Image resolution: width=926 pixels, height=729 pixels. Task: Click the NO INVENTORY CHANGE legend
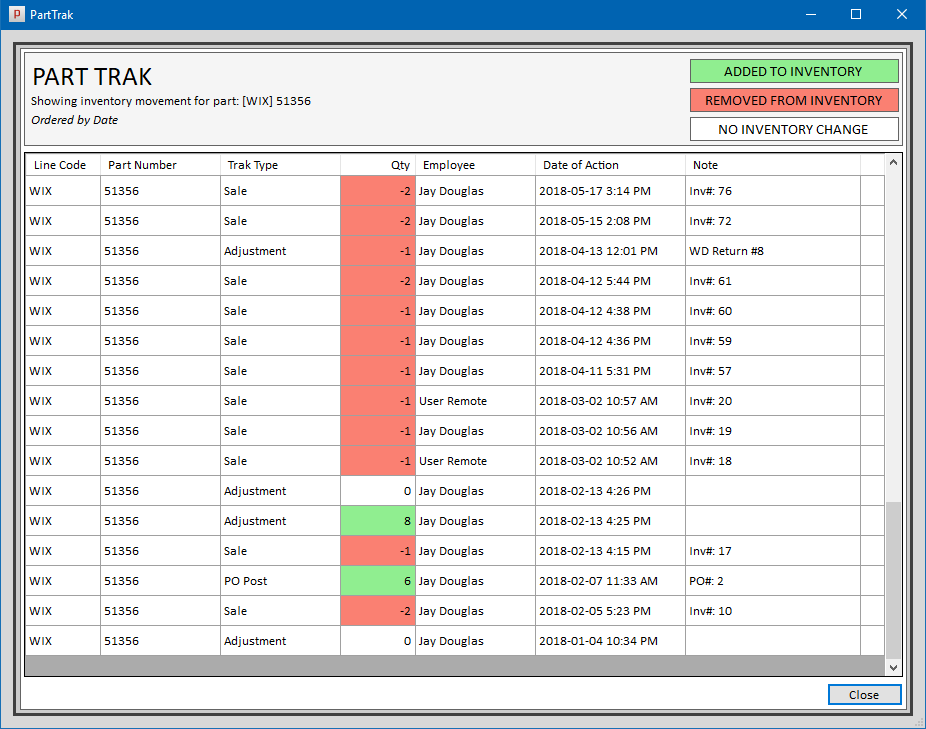(x=794, y=129)
